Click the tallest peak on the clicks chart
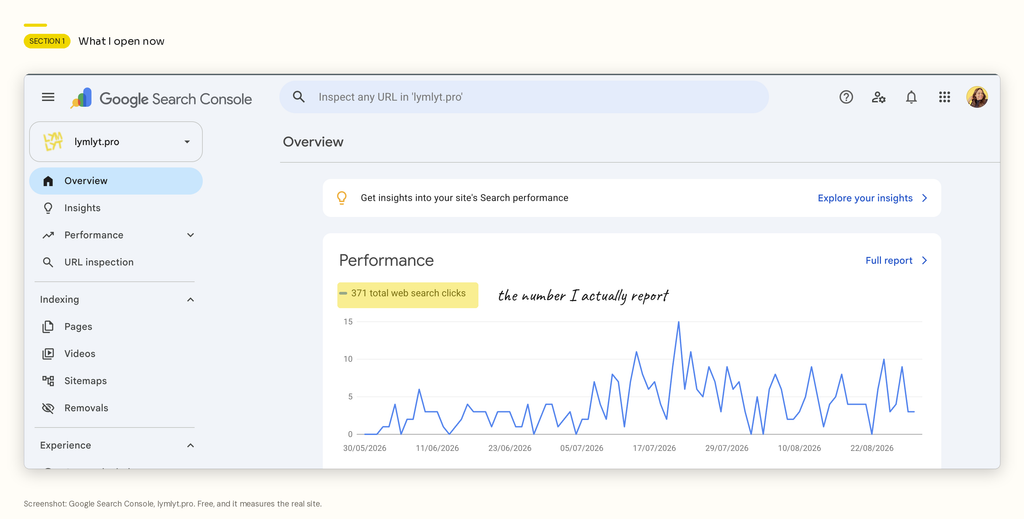Viewport: 1024px width, 519px height. click(679, 322)
